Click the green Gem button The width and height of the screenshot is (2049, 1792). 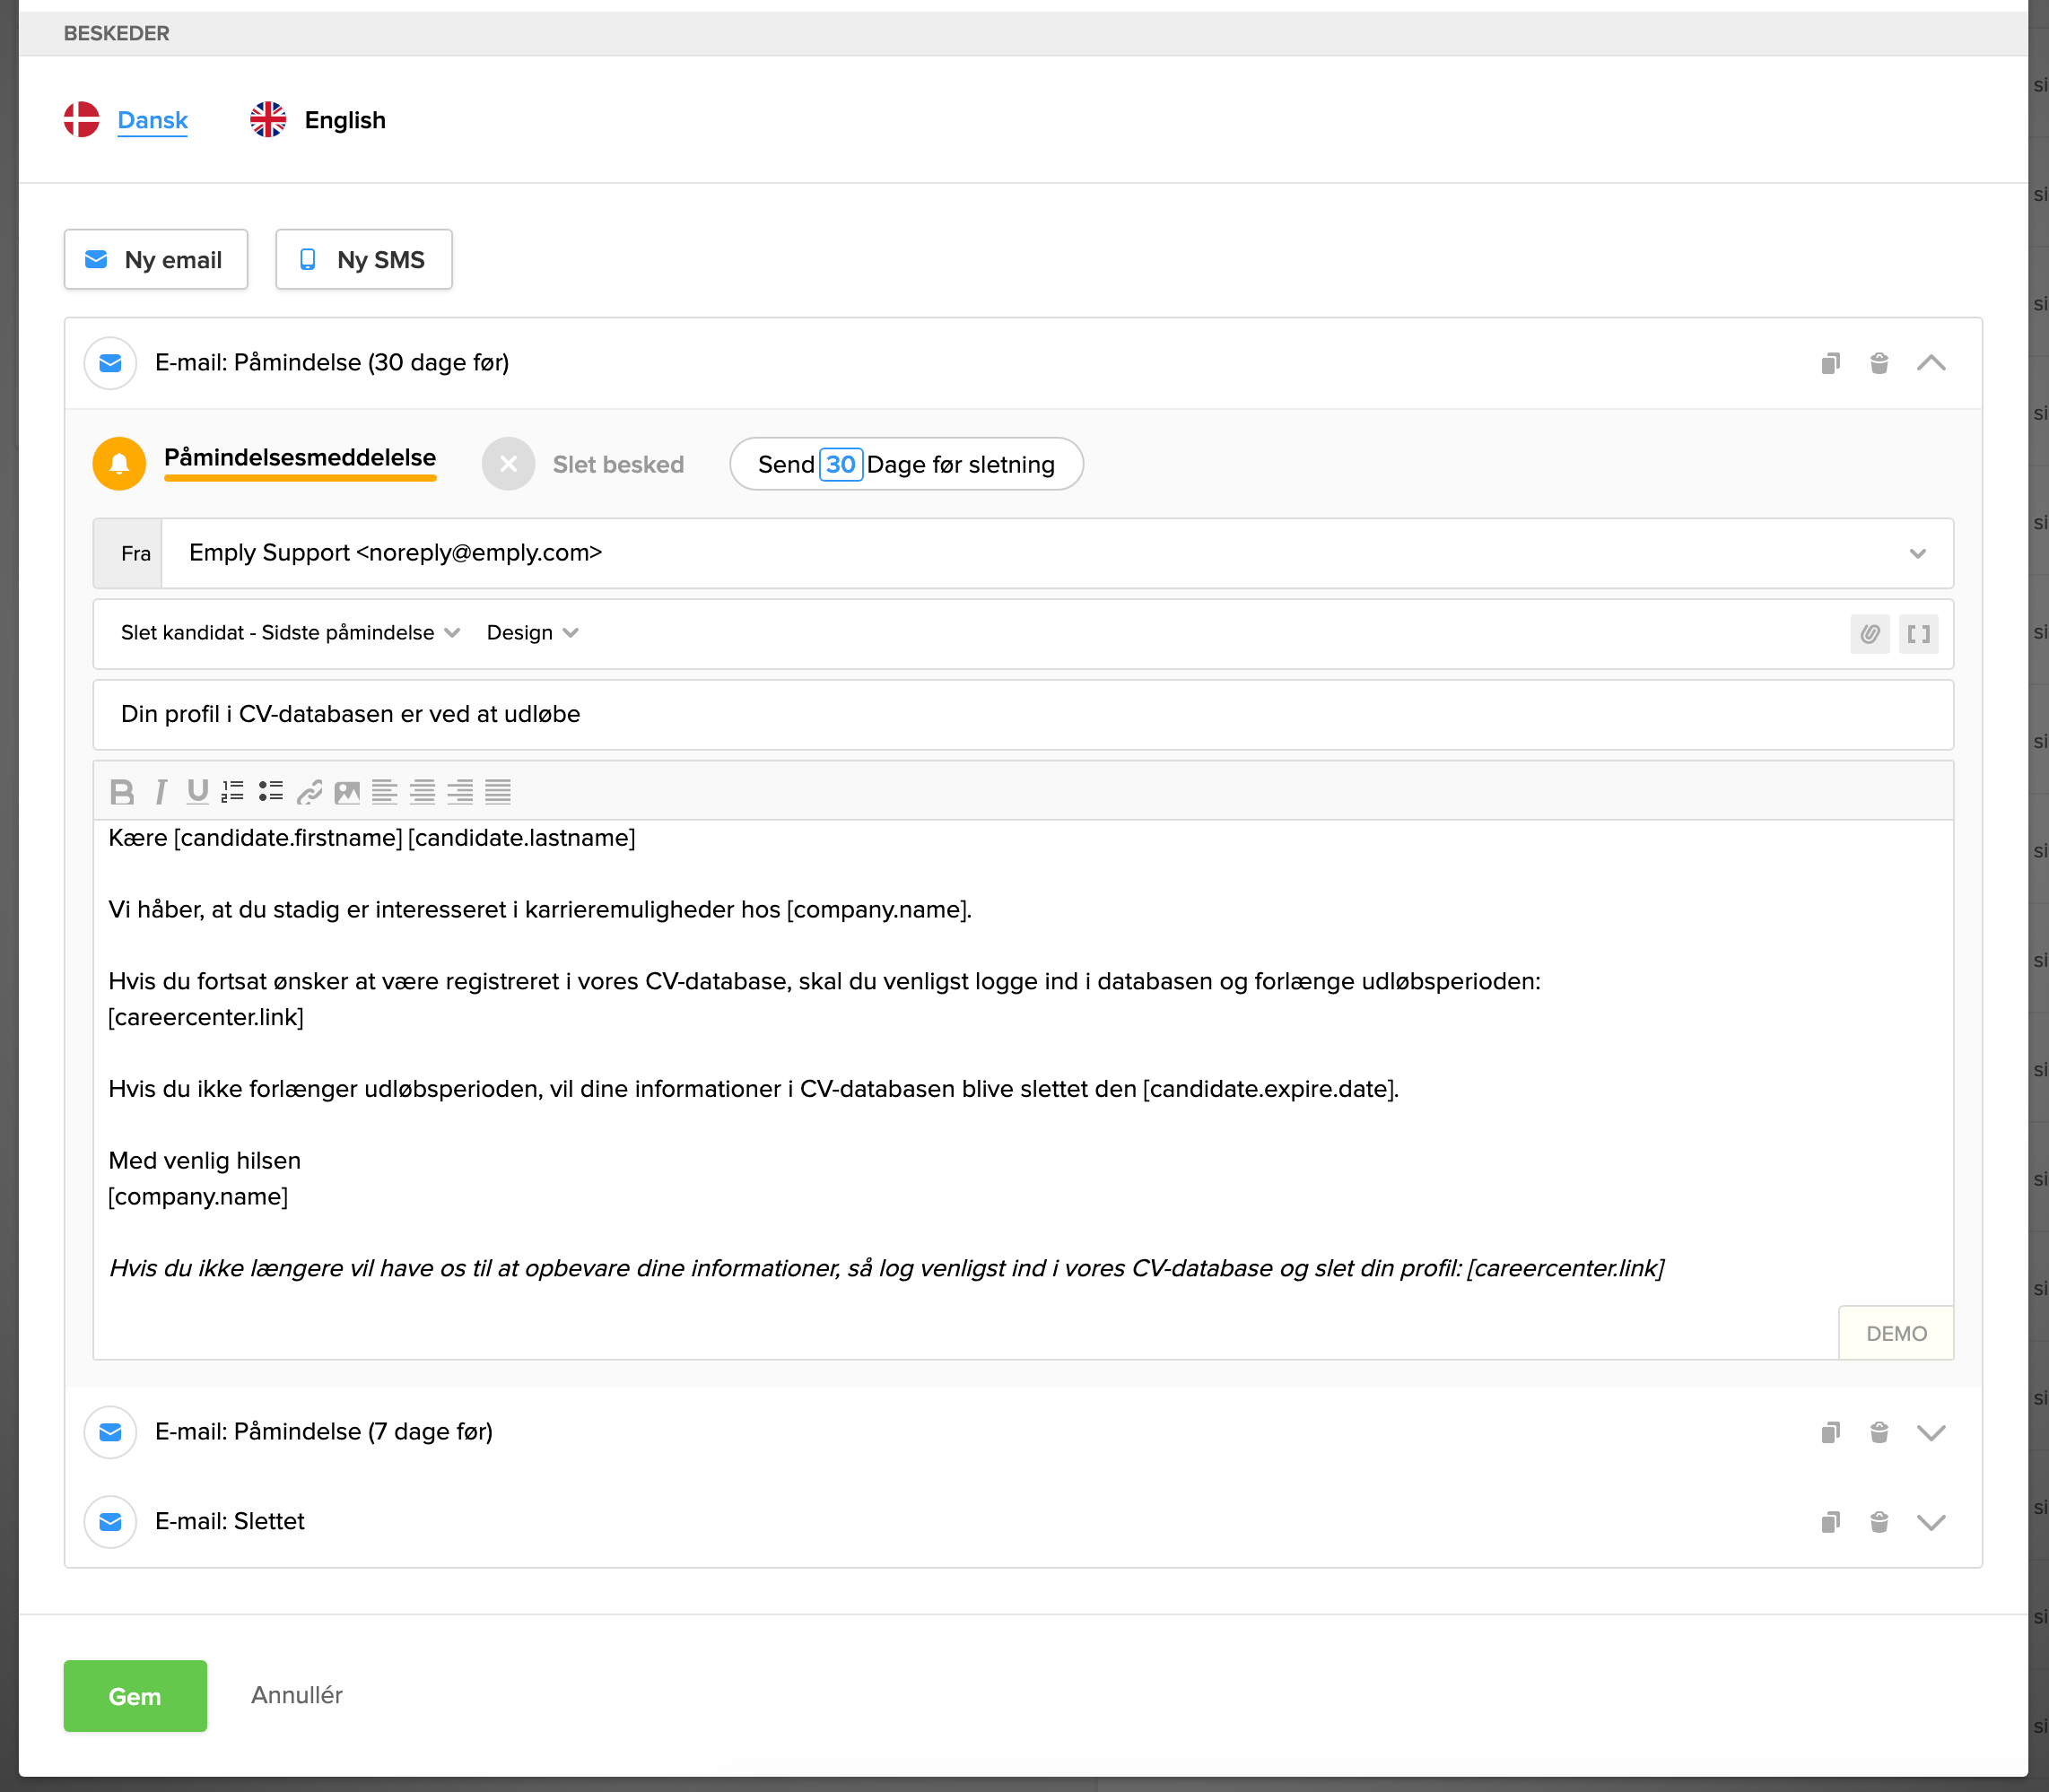(x=135, y=1696)
